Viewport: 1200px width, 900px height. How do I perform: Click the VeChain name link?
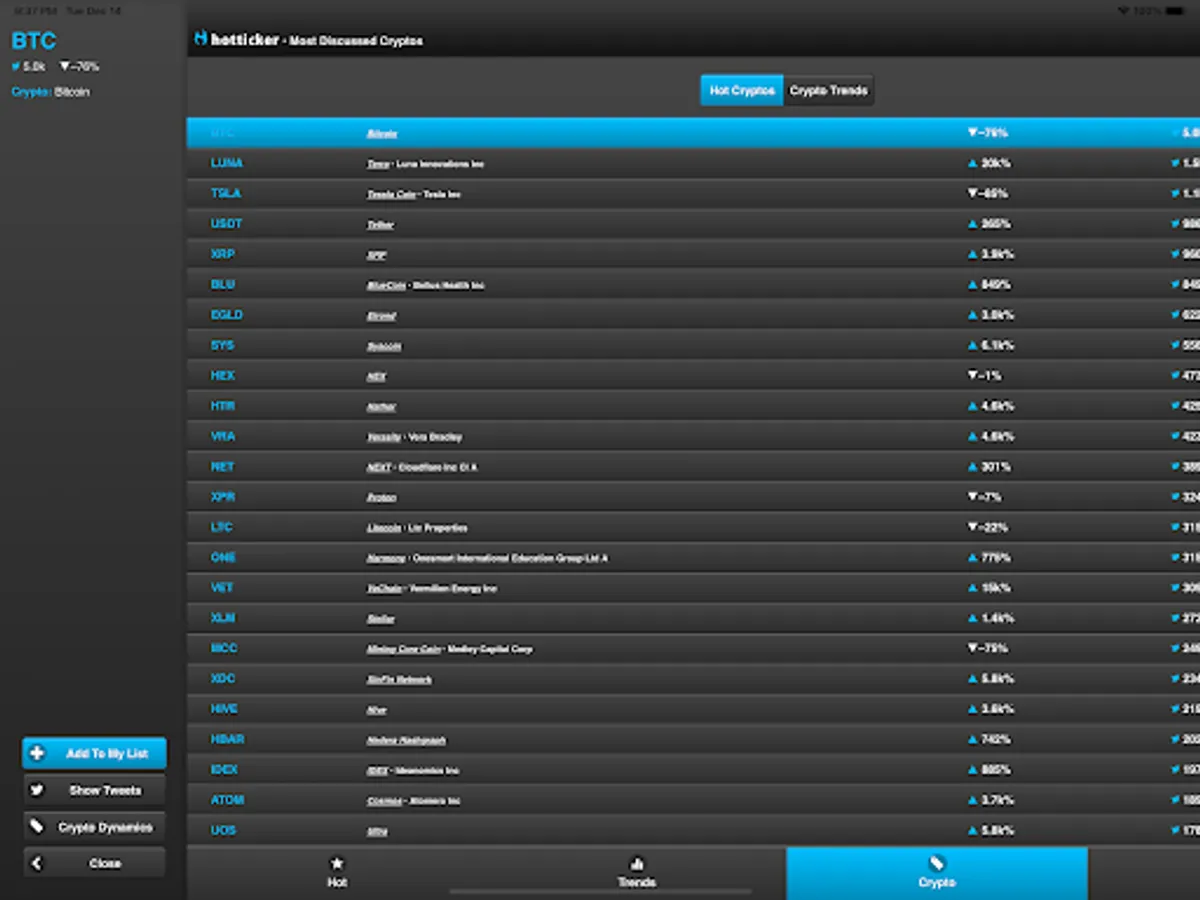tap(384, 589)
